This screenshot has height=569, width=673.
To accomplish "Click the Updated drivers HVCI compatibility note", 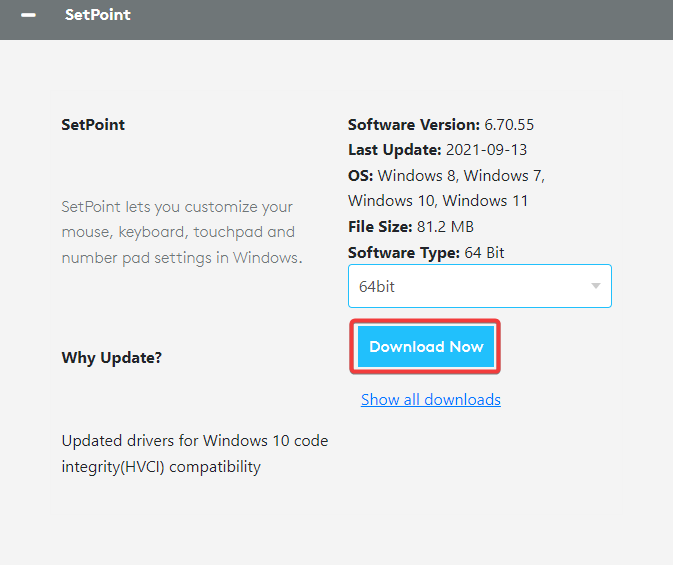I will (x=194, y=453).
